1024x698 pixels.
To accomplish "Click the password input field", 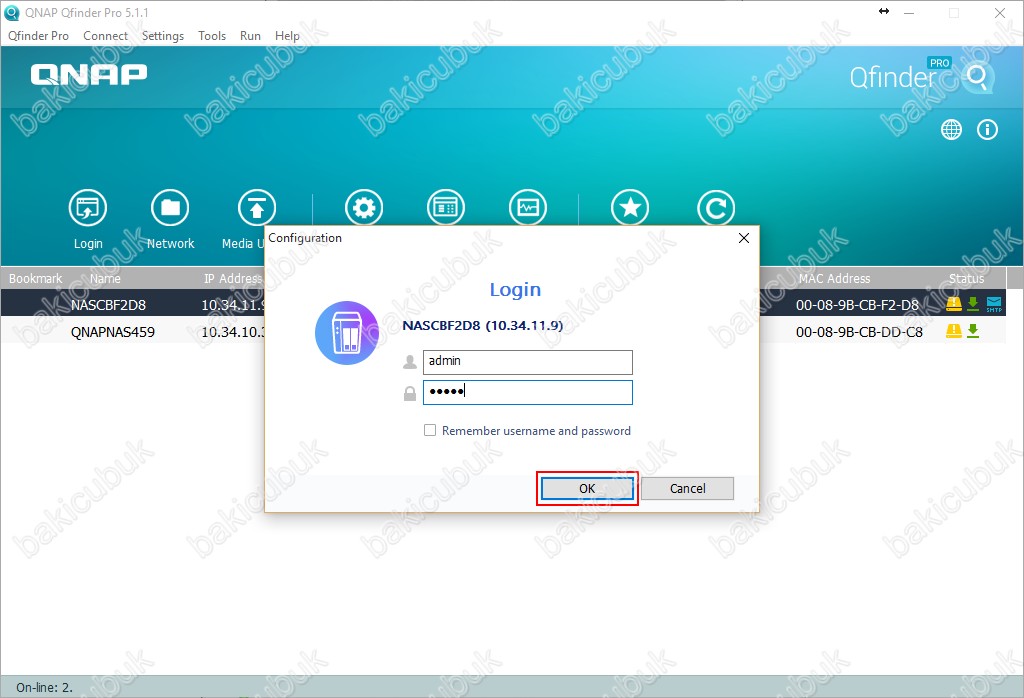I will click(x=528, y=392).
